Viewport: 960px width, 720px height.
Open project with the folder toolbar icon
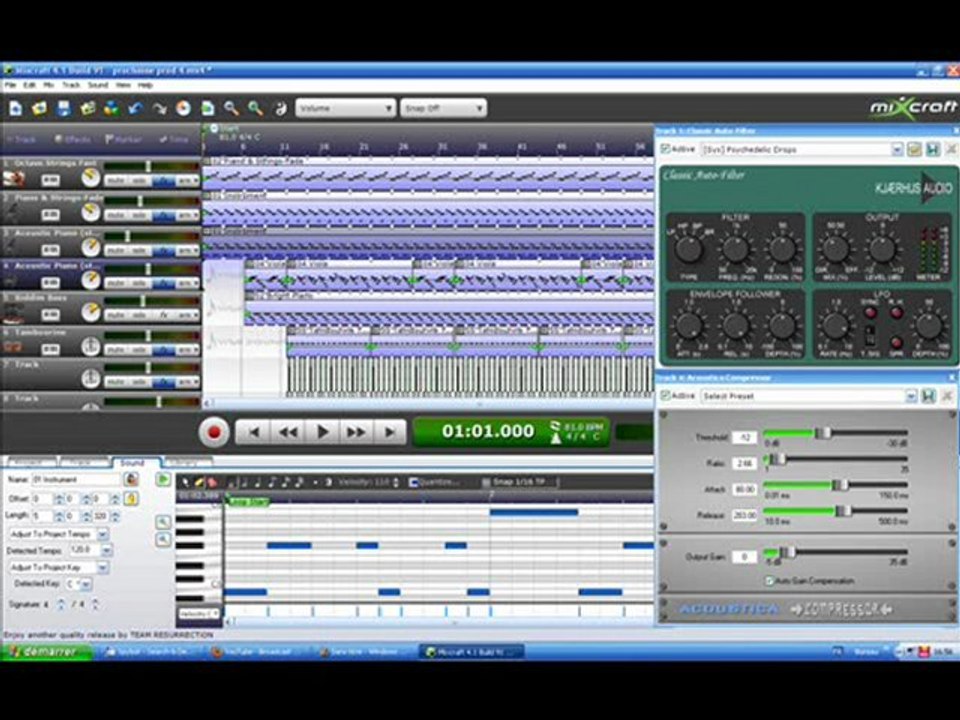pos(39,109)
